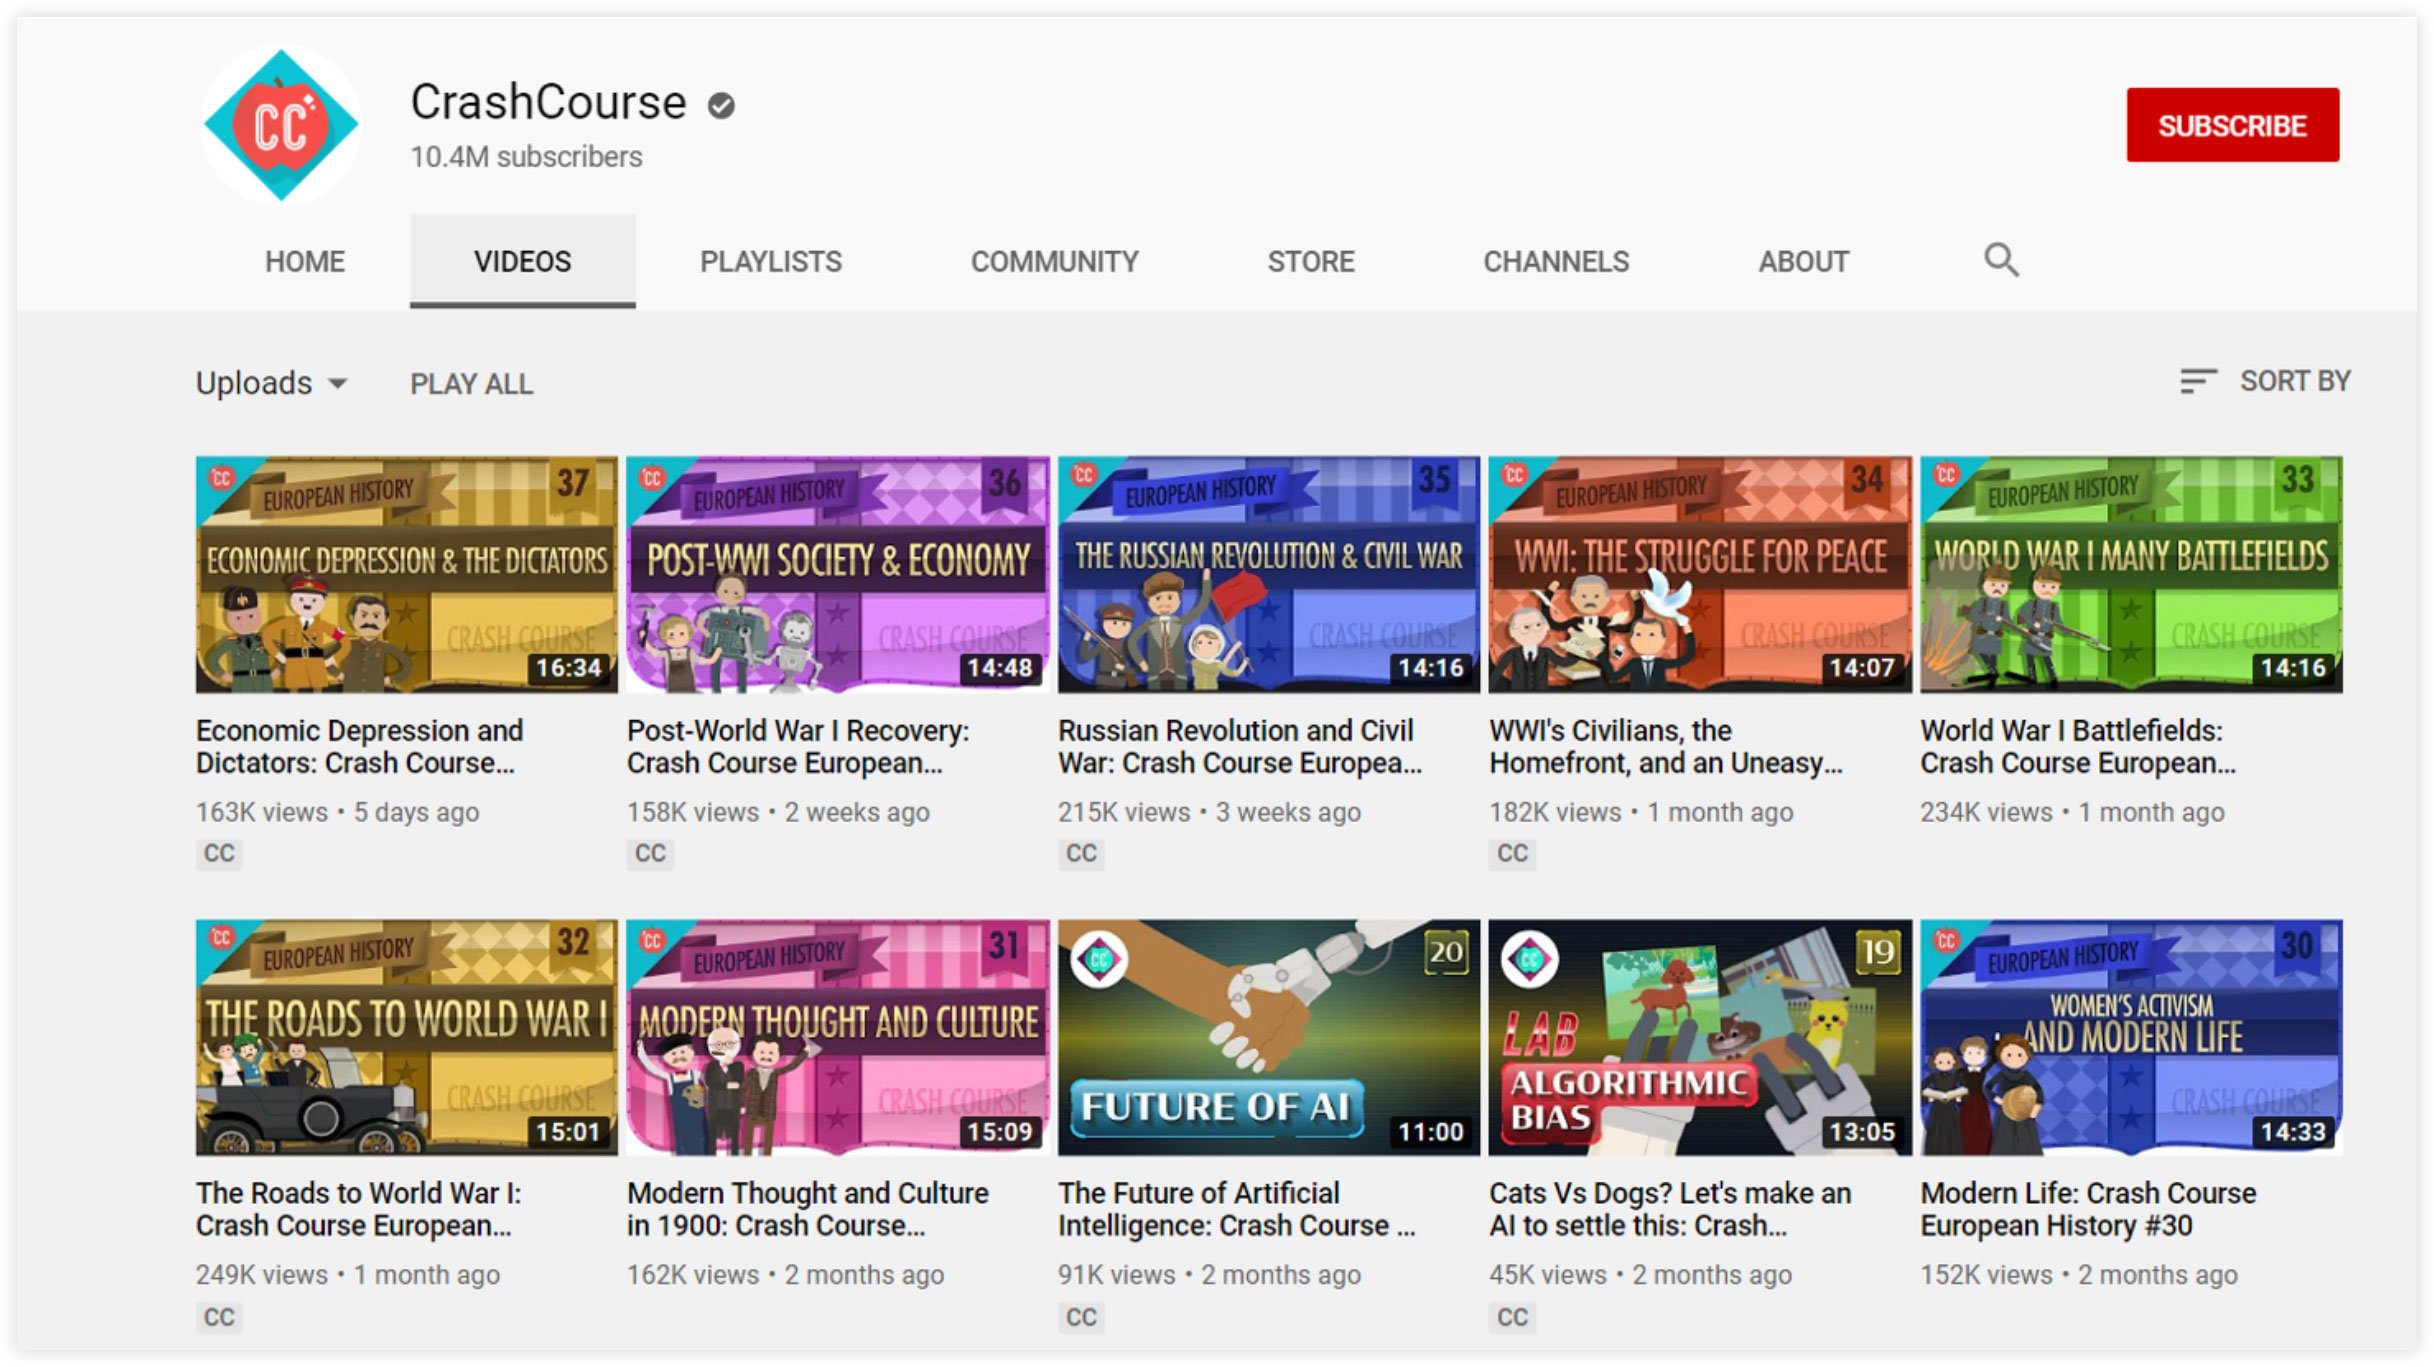Image resolution: width=2434 pixels, height=1367 pixels.
Task: Open the channel search magnifier icon
Action: 2001,260
